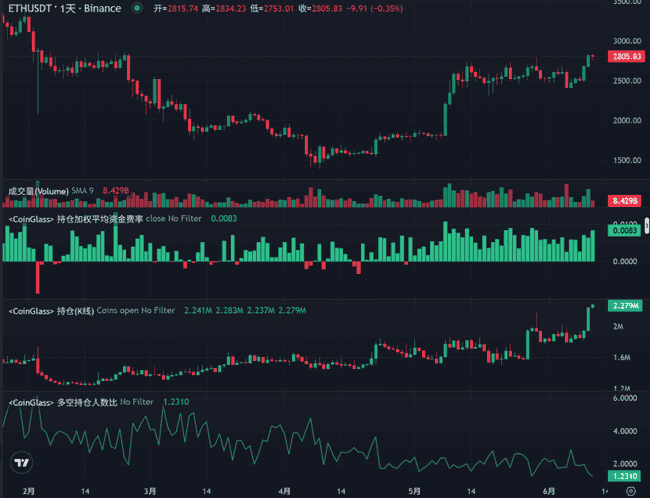Viewport: 650px width, 498px height.
Task: Click the 1.2310 ratio axis label
Action: click(624, 477)
